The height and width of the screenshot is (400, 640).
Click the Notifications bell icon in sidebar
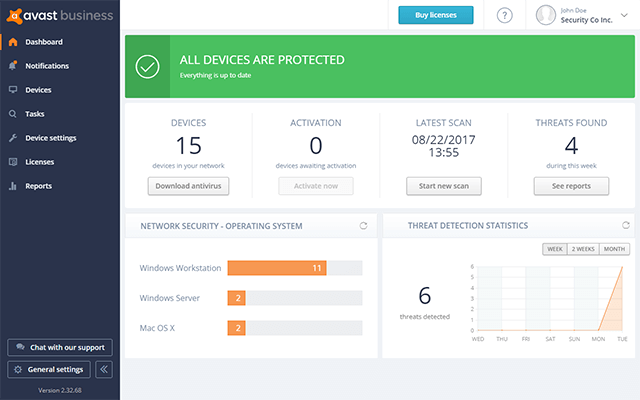pos(12,66)
